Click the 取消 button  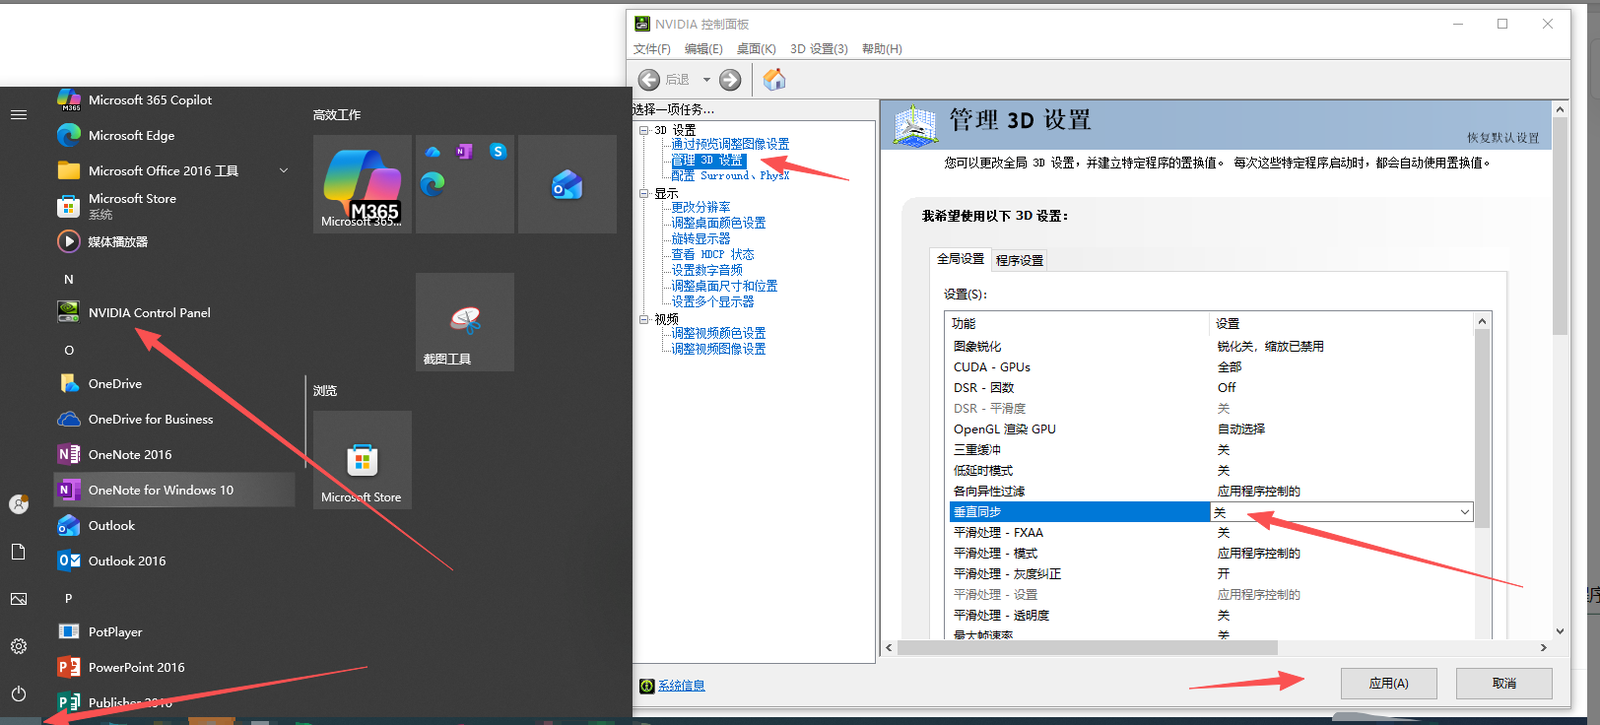1504,683
